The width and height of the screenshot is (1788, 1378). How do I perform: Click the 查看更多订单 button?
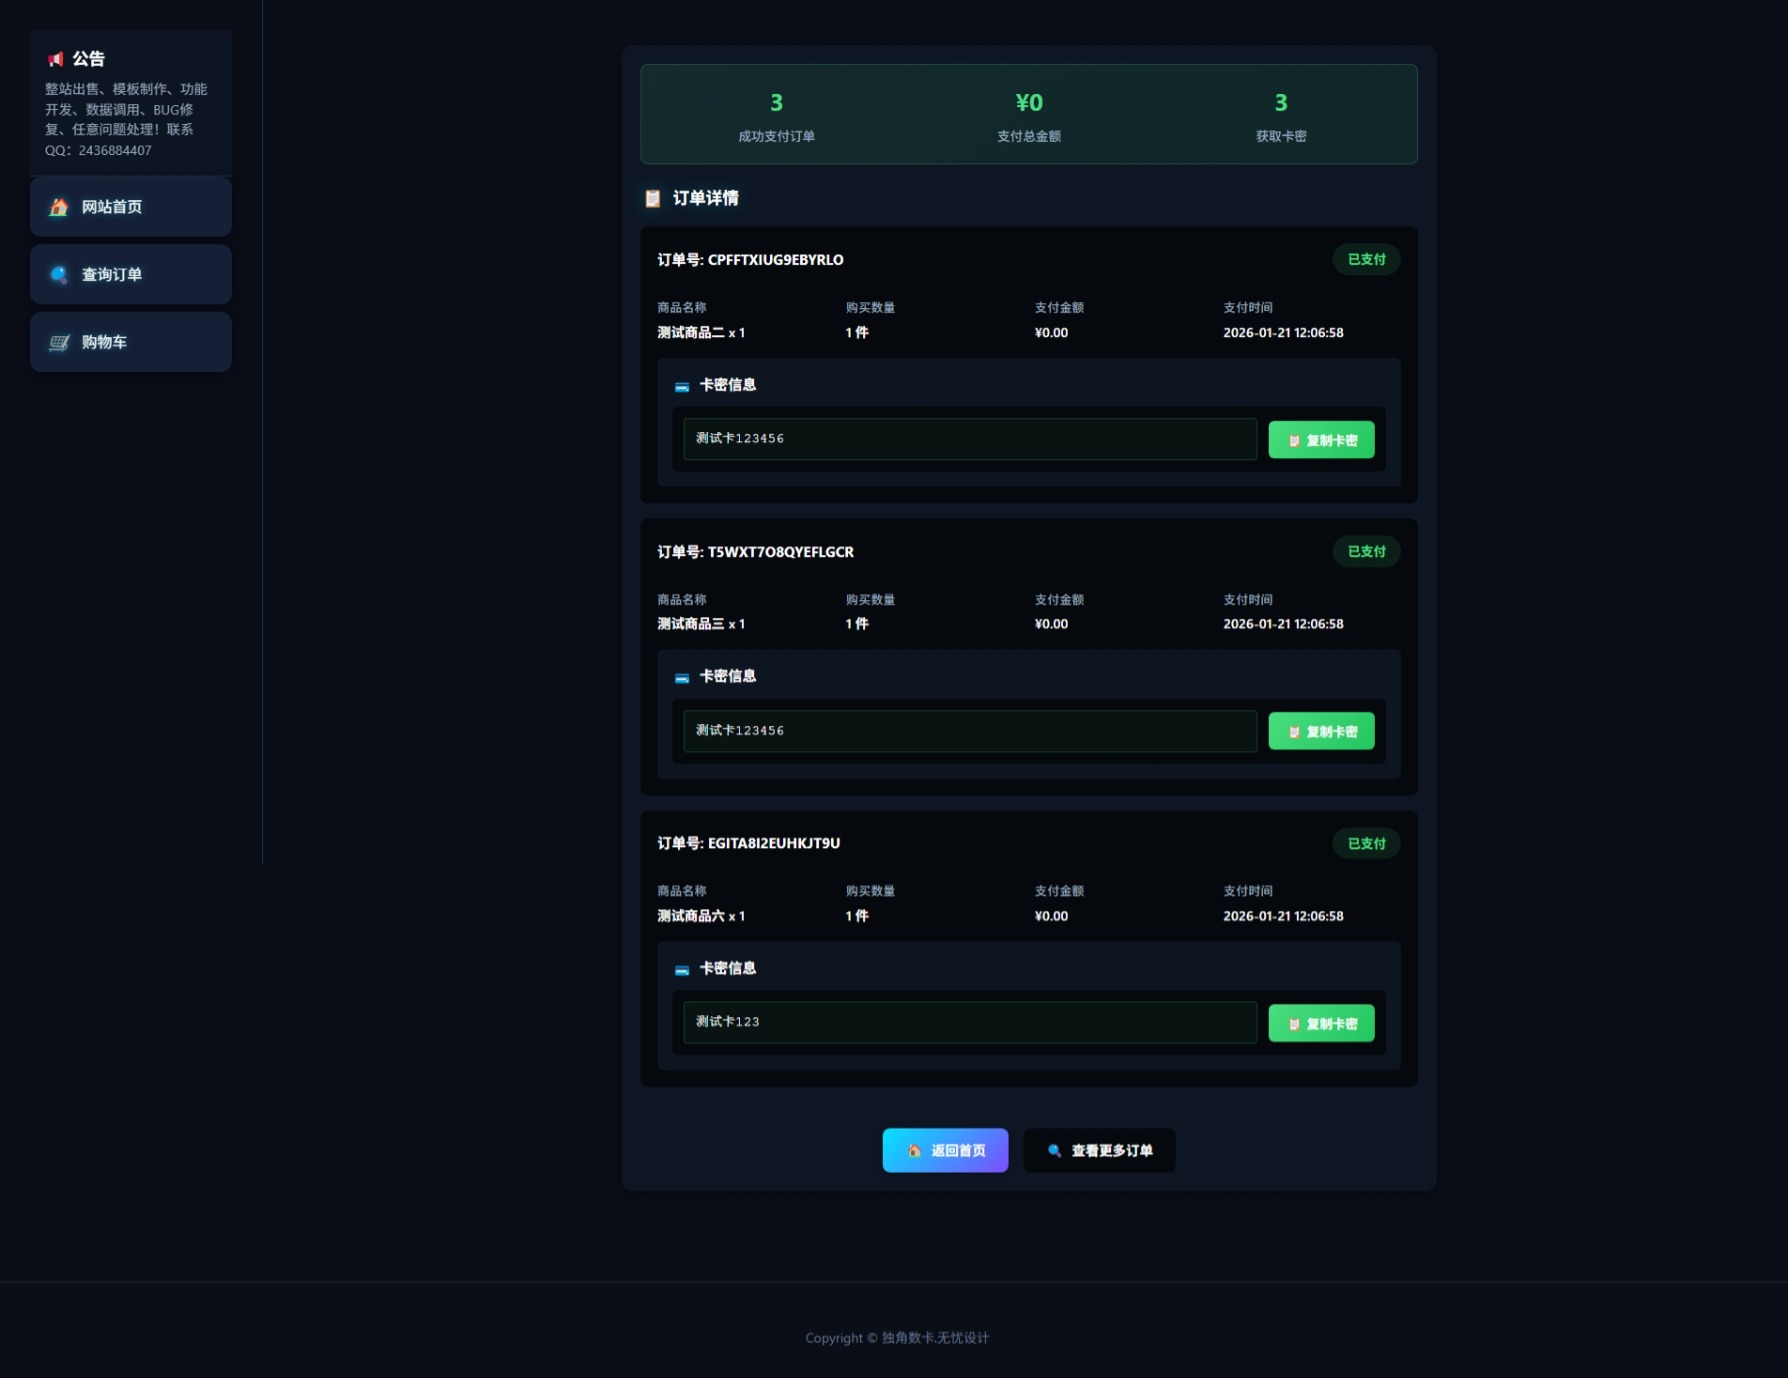click(x=1099, y=1150)
